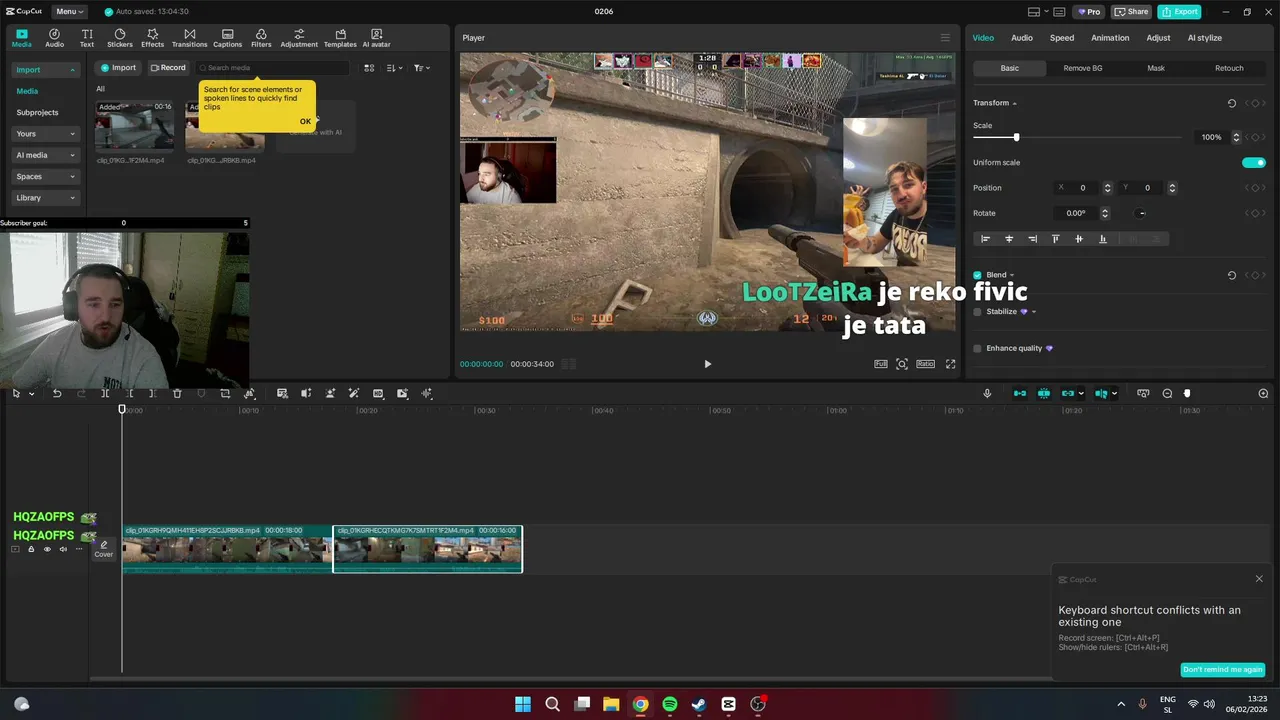Open the Mask sub-tab
Image resolution: width=1280 pixels, height=720 pixels.
(1156, 68)
